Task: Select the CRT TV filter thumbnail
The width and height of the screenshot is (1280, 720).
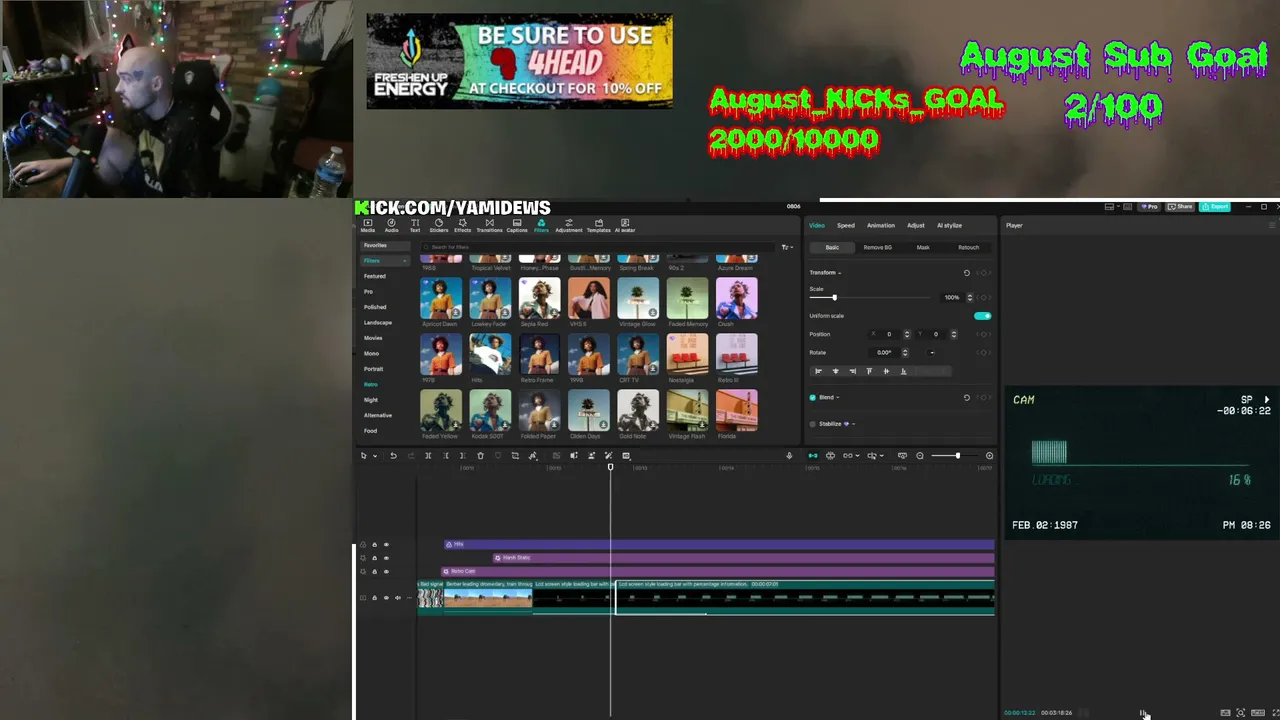Action: point(638,355)
